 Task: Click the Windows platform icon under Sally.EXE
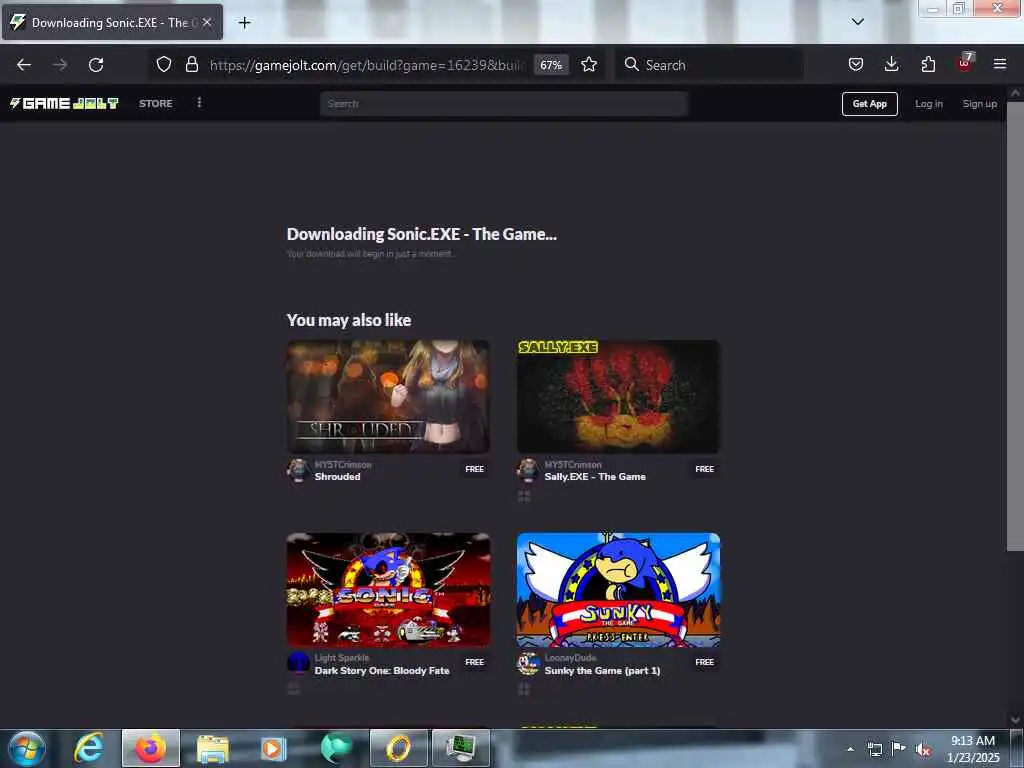(x=524, y=496)
